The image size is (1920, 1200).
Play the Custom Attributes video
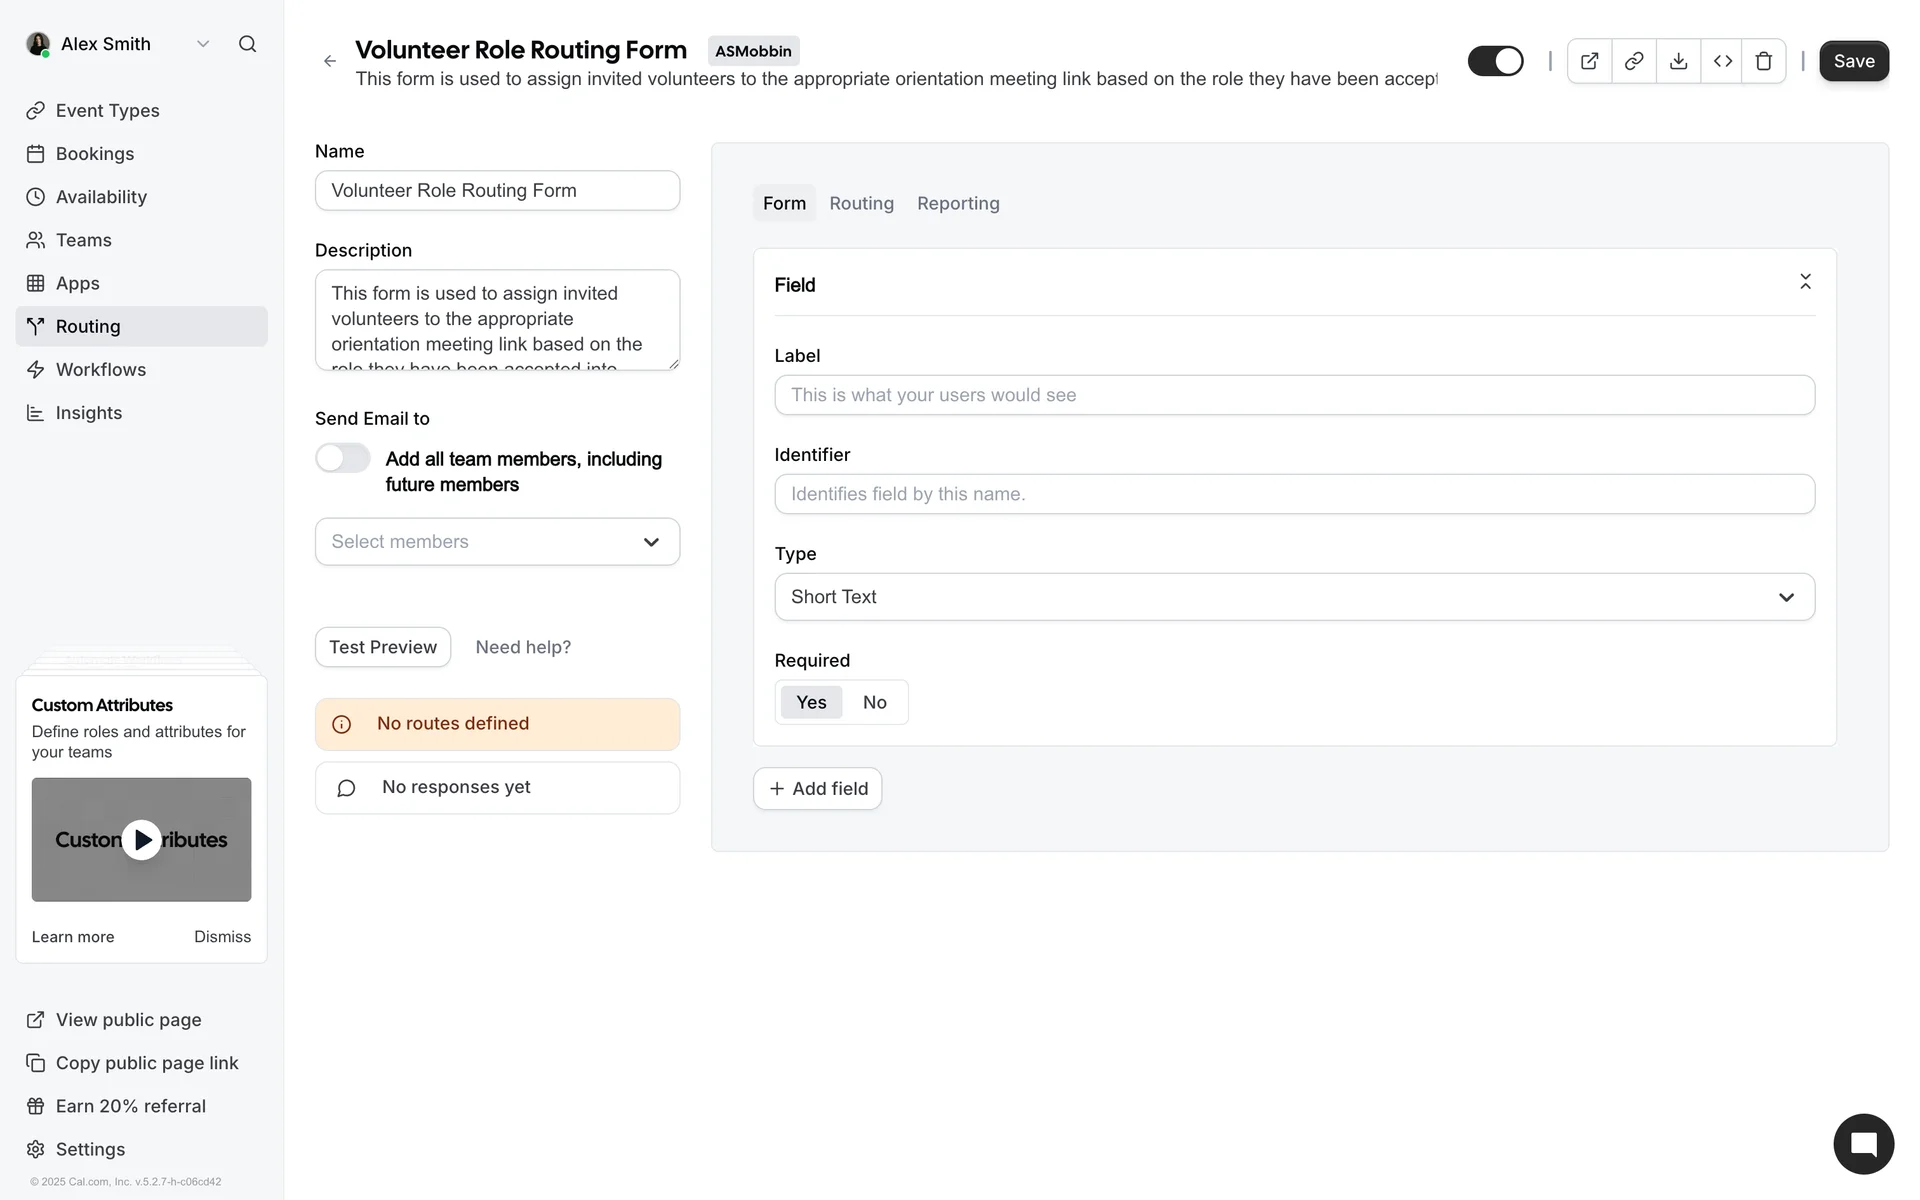point(142,840)
